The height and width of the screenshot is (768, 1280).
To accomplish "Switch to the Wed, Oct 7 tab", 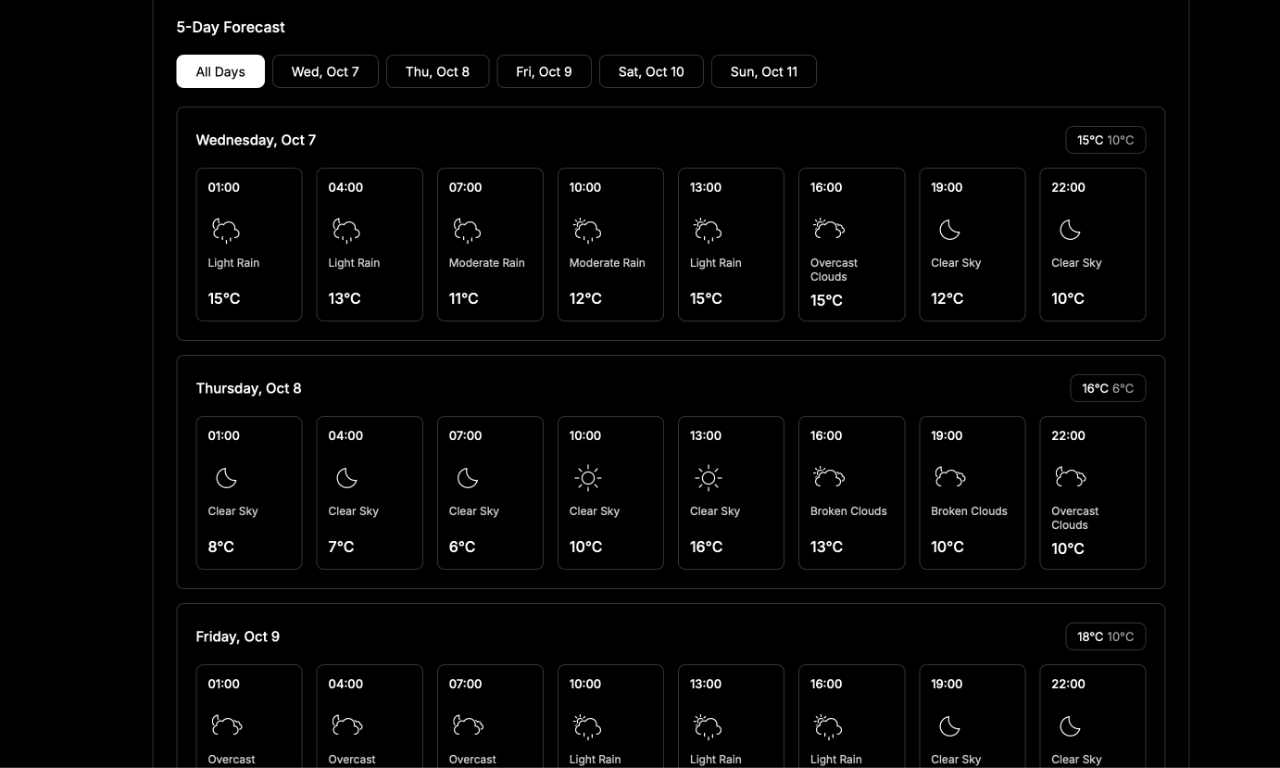I will [x=325, y=72].
